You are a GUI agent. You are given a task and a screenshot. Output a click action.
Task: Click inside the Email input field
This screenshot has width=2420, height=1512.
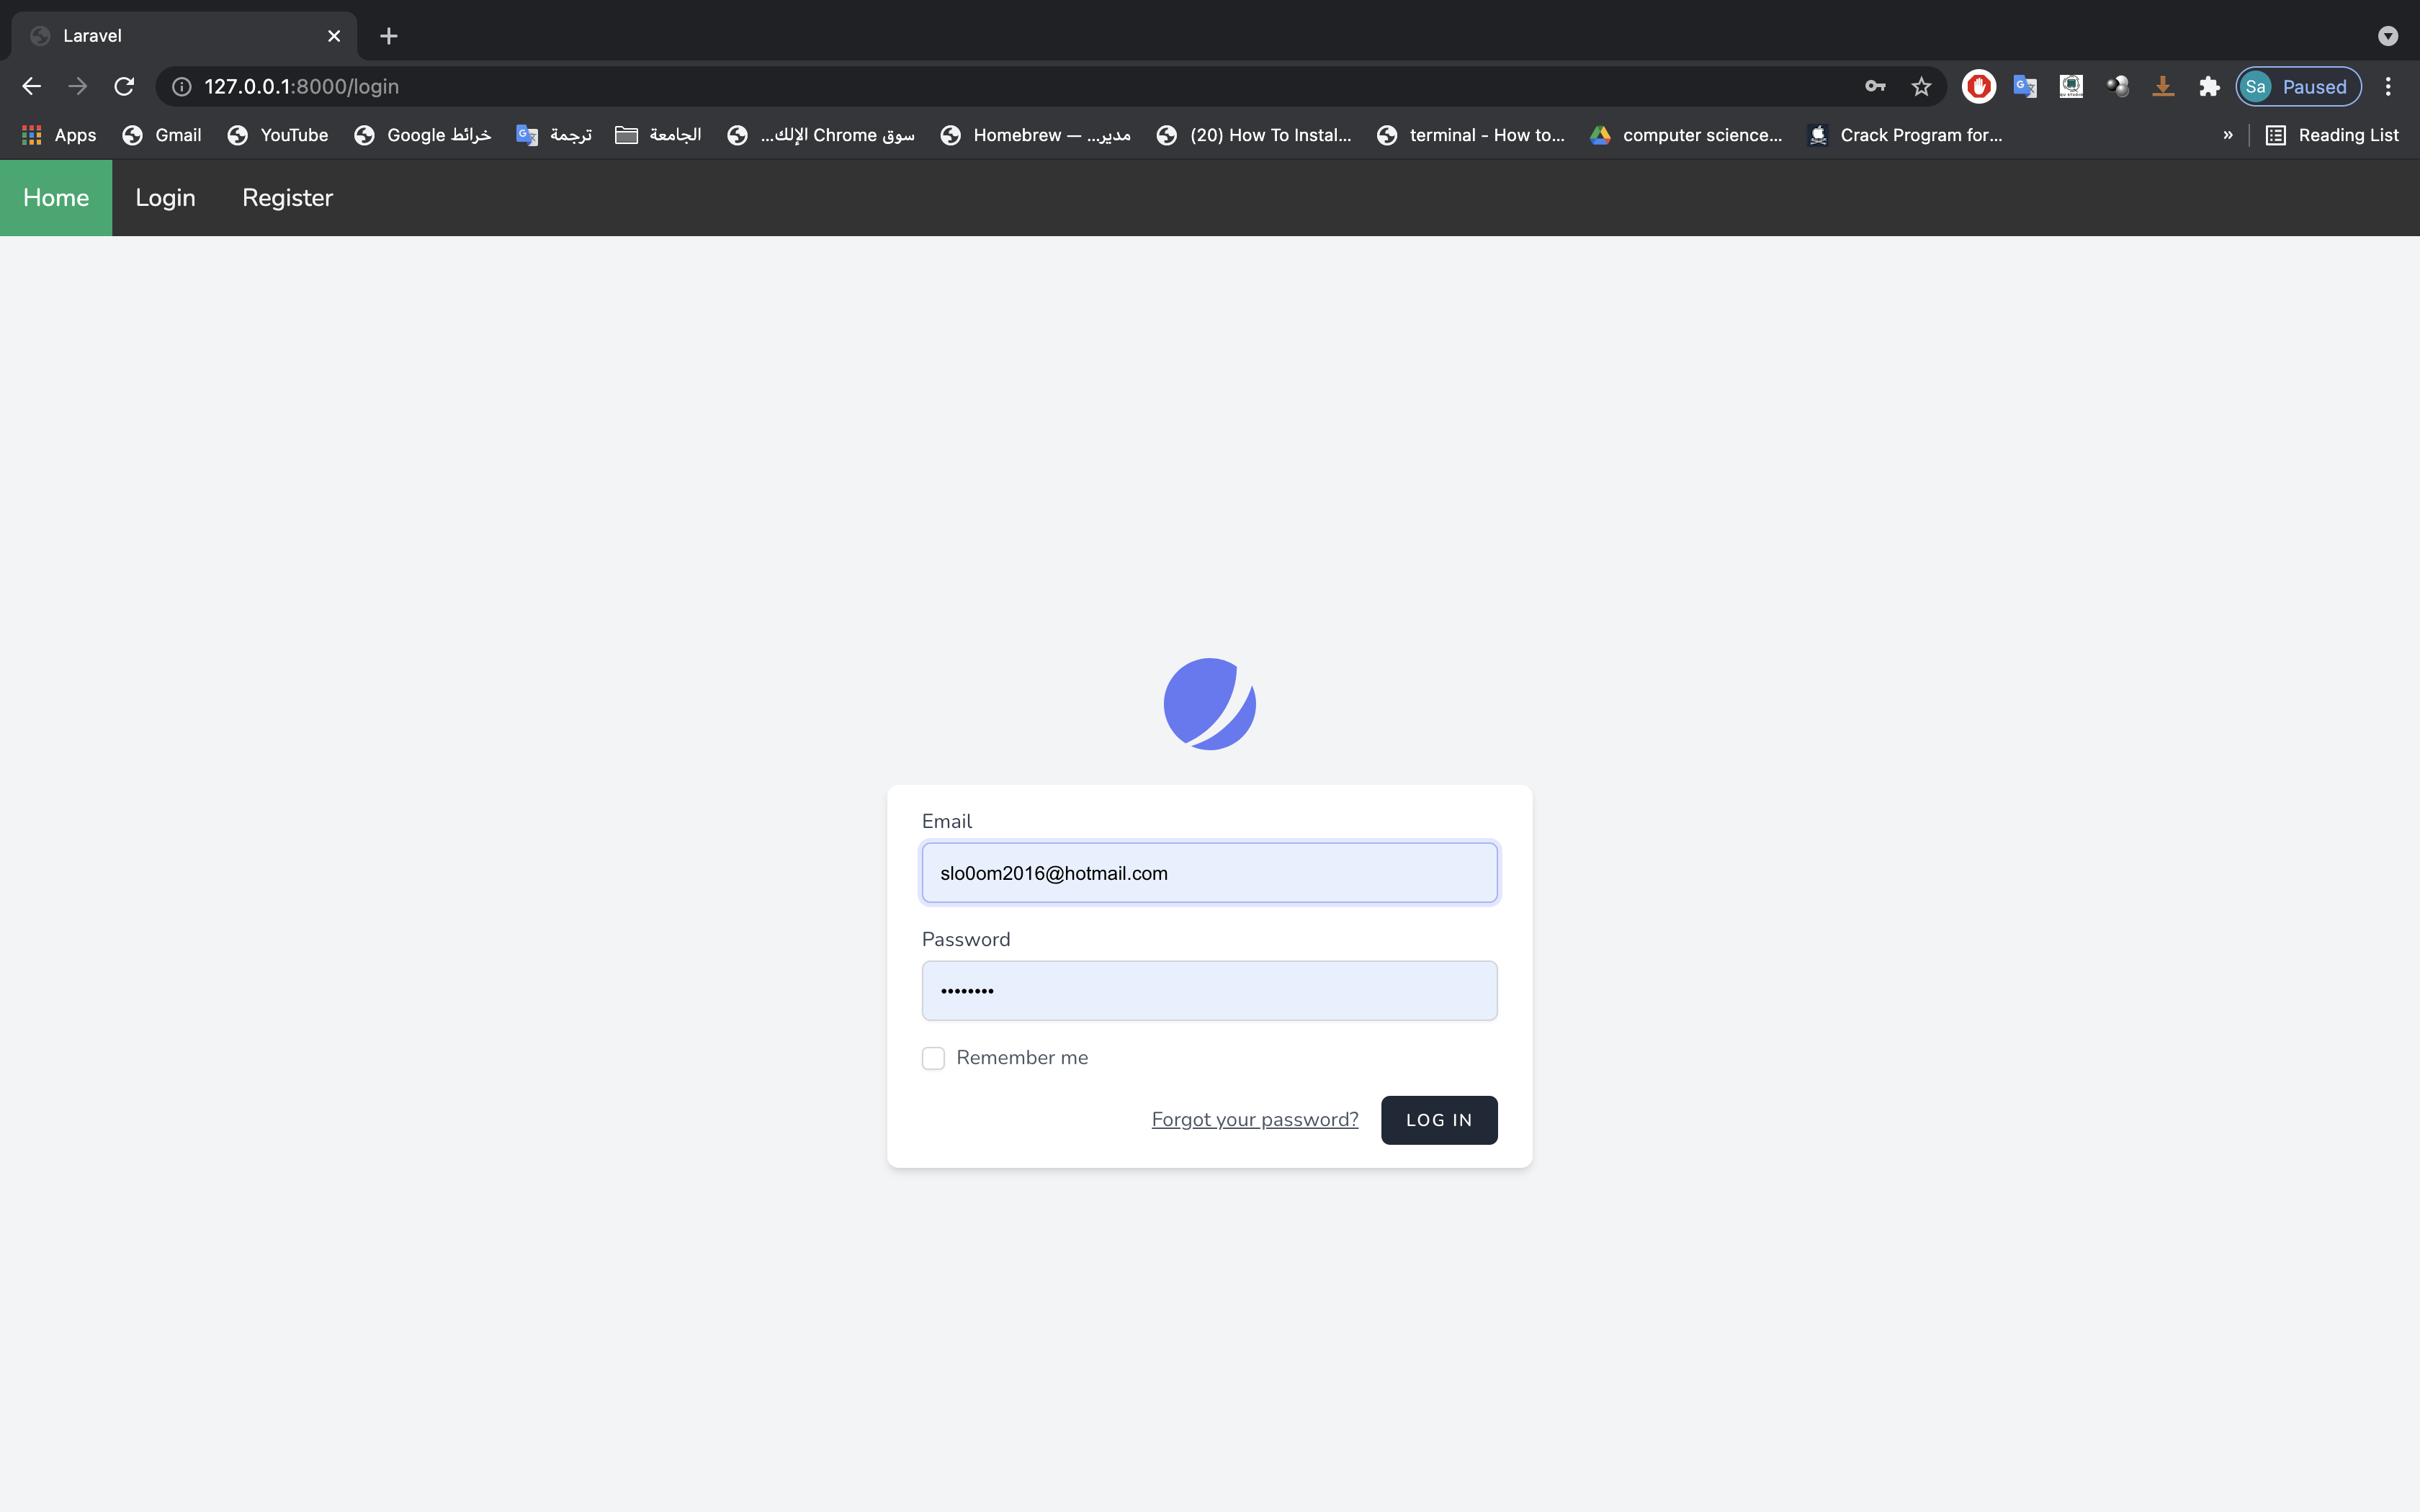coord(1208,872)
